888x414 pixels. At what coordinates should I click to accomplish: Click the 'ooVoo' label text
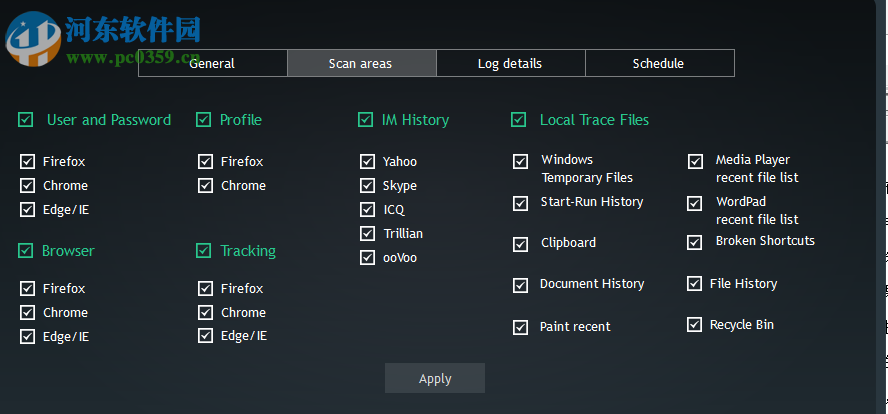[x=400, y=258]
